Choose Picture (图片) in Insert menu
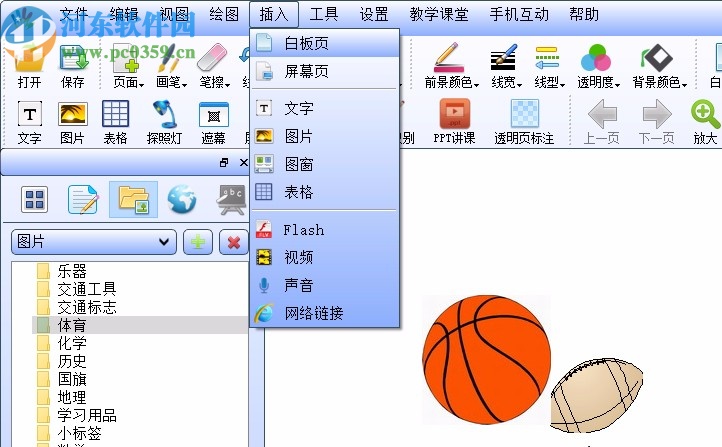The height and width of the screenshot is (447, 722). click(325, 136)
